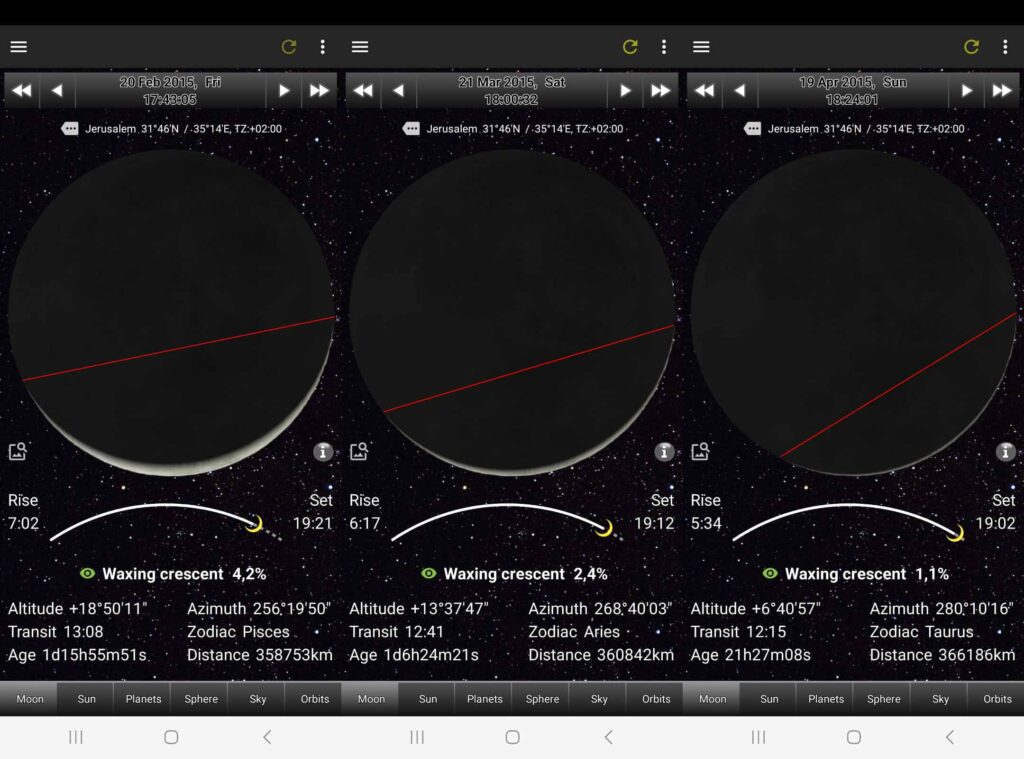Switch to Sun tab in the 20 Feb panel

tap(86, 699)
